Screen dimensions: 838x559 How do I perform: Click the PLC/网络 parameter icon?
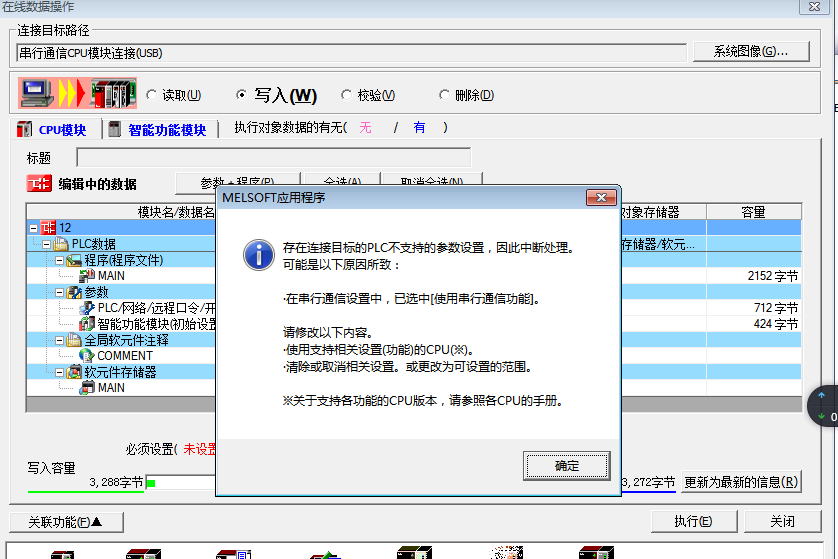[x=87, y=308]
